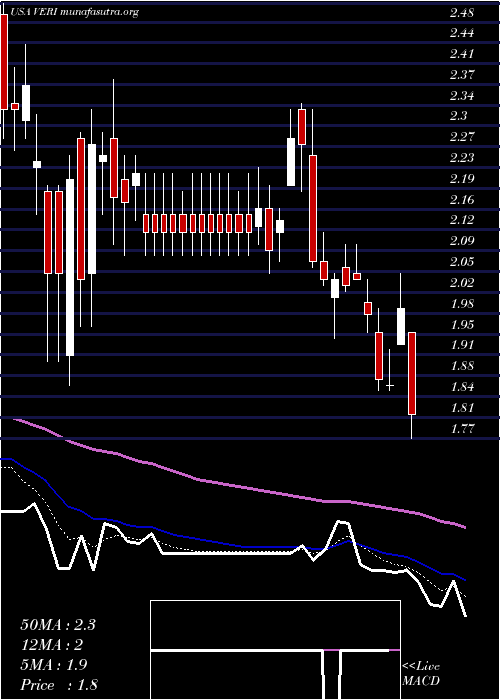Click the 2.34 price axis label
The image size is (500, 700).
462,96
